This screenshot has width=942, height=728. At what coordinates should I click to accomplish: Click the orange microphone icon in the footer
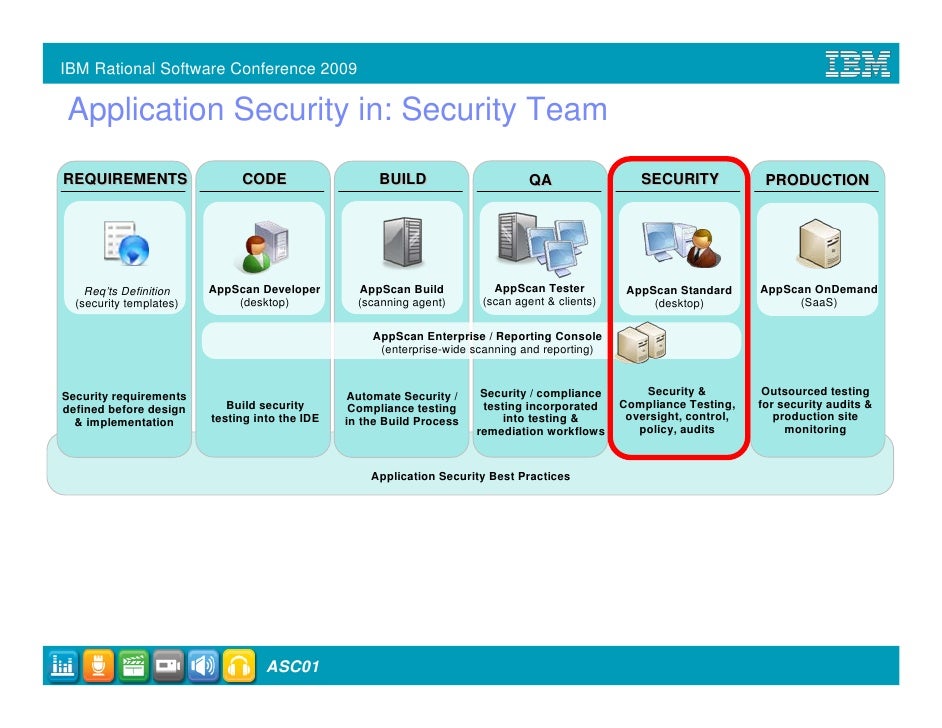pyautogui.click(x=98, y=666)
